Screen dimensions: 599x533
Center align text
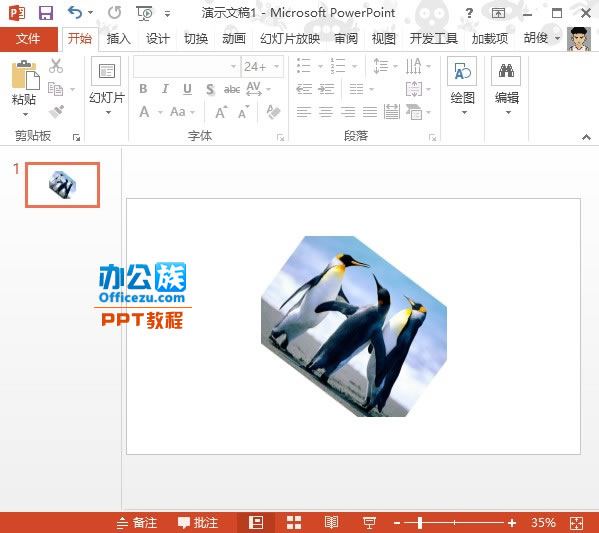point(326,112)
